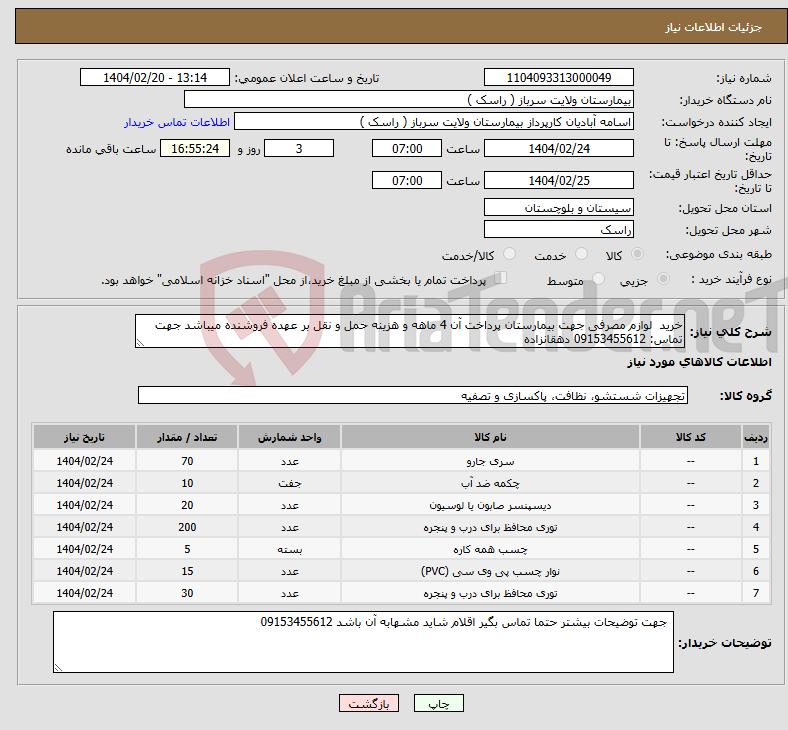
Task: Click the price validity date 1404/02/25 field
Action: [558, 180]
